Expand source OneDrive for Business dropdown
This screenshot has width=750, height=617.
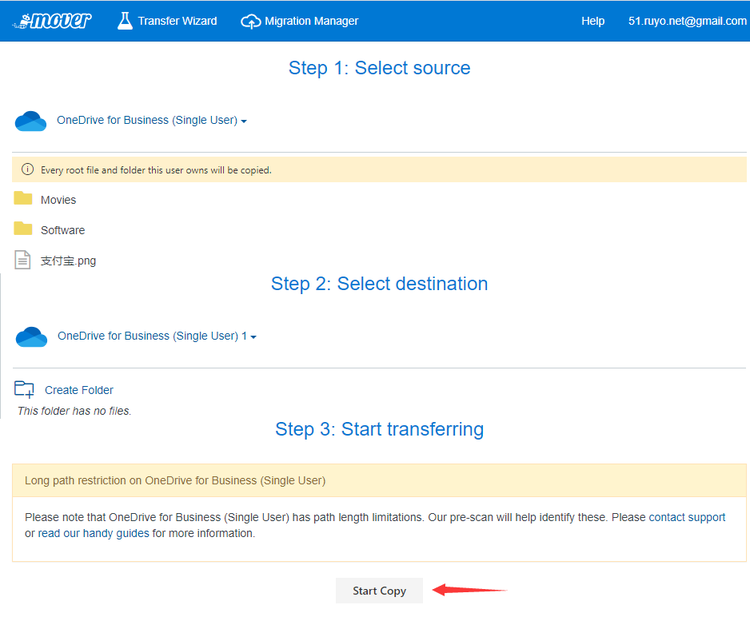point(152,120)
